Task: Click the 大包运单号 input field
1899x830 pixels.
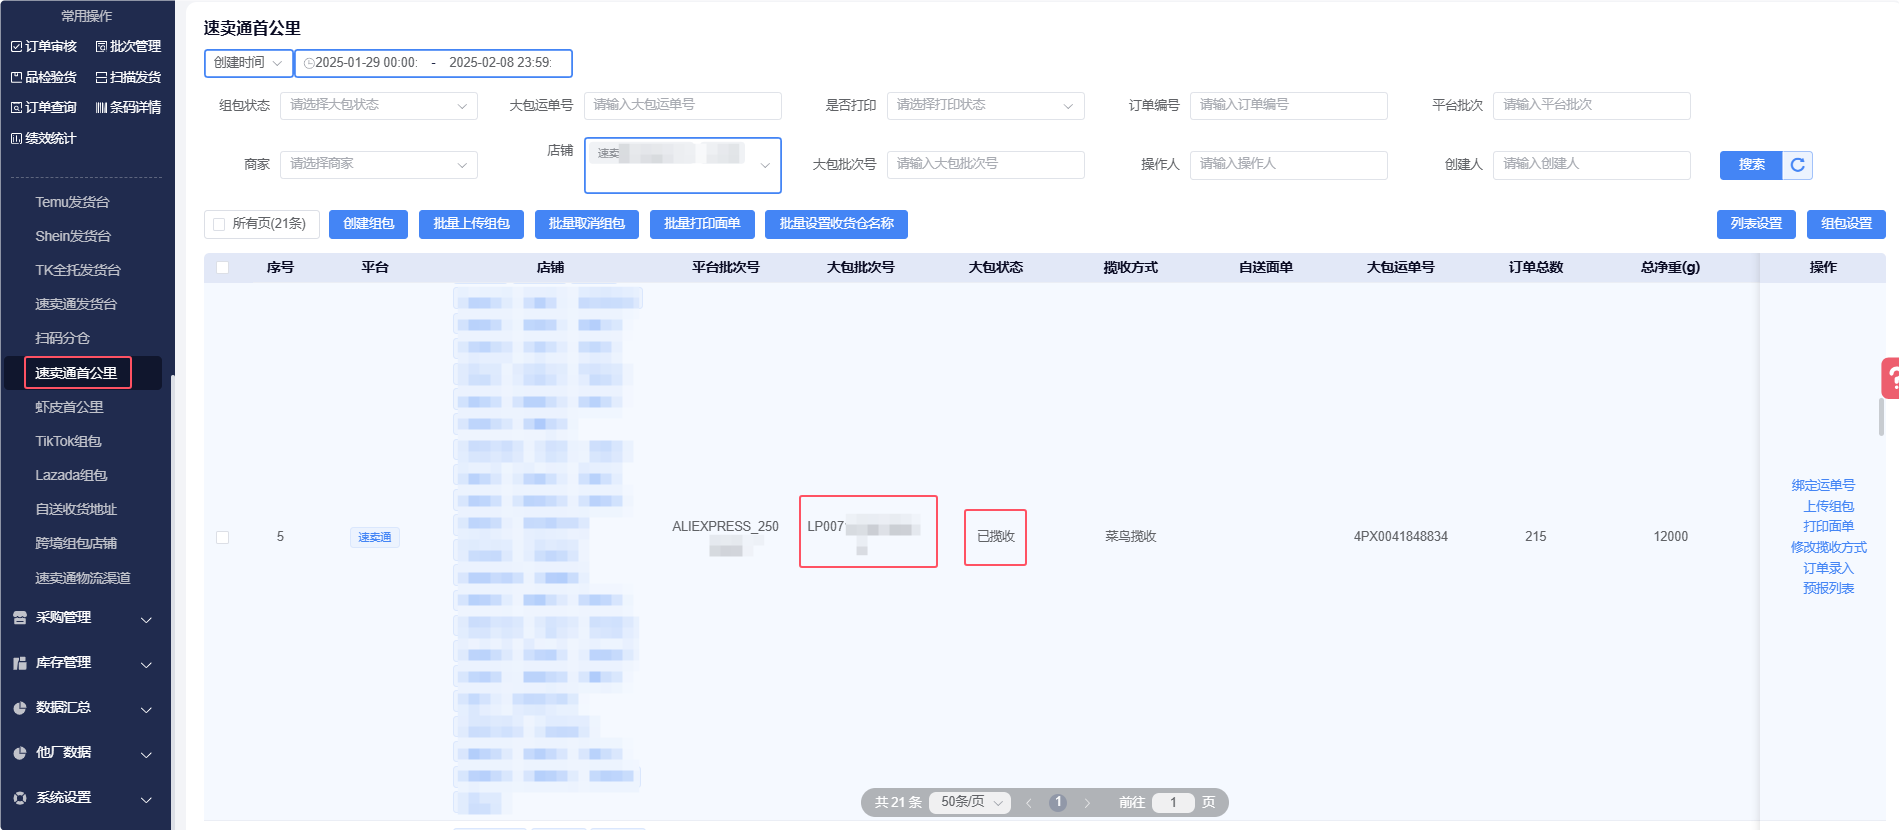Action: (x=683, y=105)
